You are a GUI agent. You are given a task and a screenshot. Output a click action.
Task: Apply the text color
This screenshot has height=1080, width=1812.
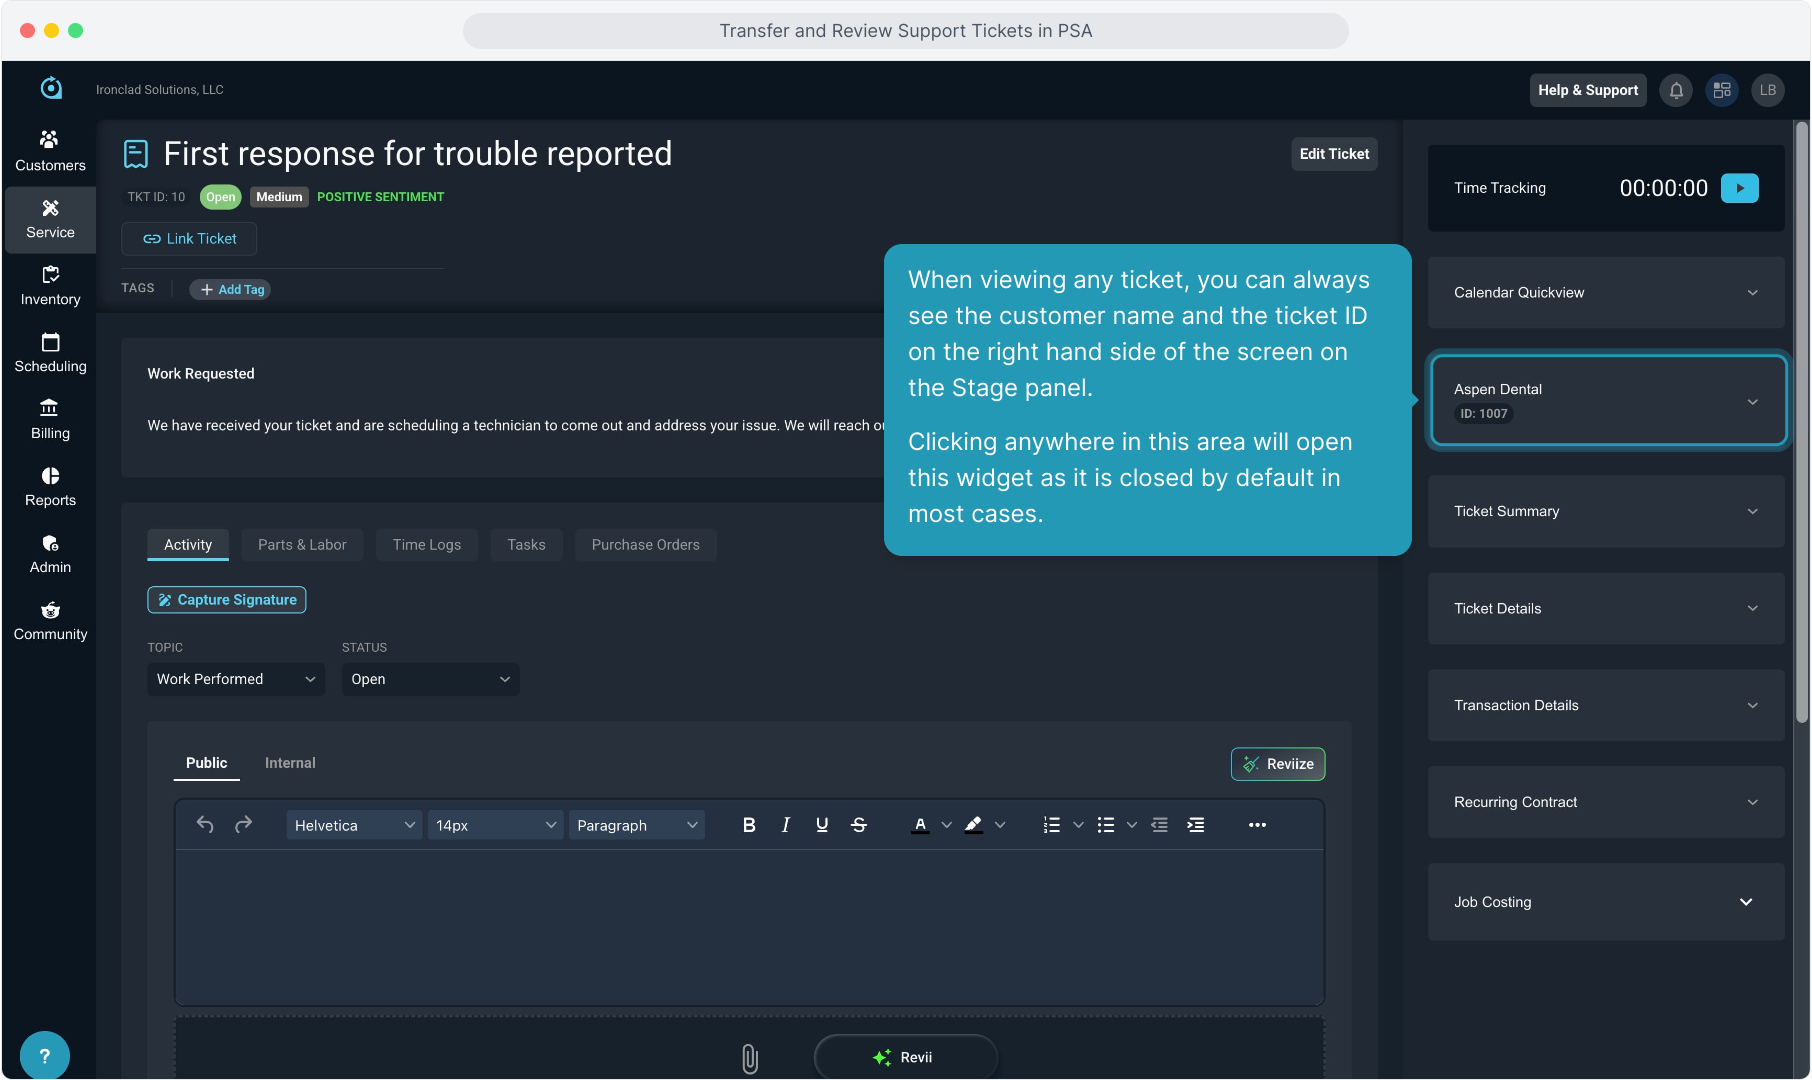click(920, 825)
